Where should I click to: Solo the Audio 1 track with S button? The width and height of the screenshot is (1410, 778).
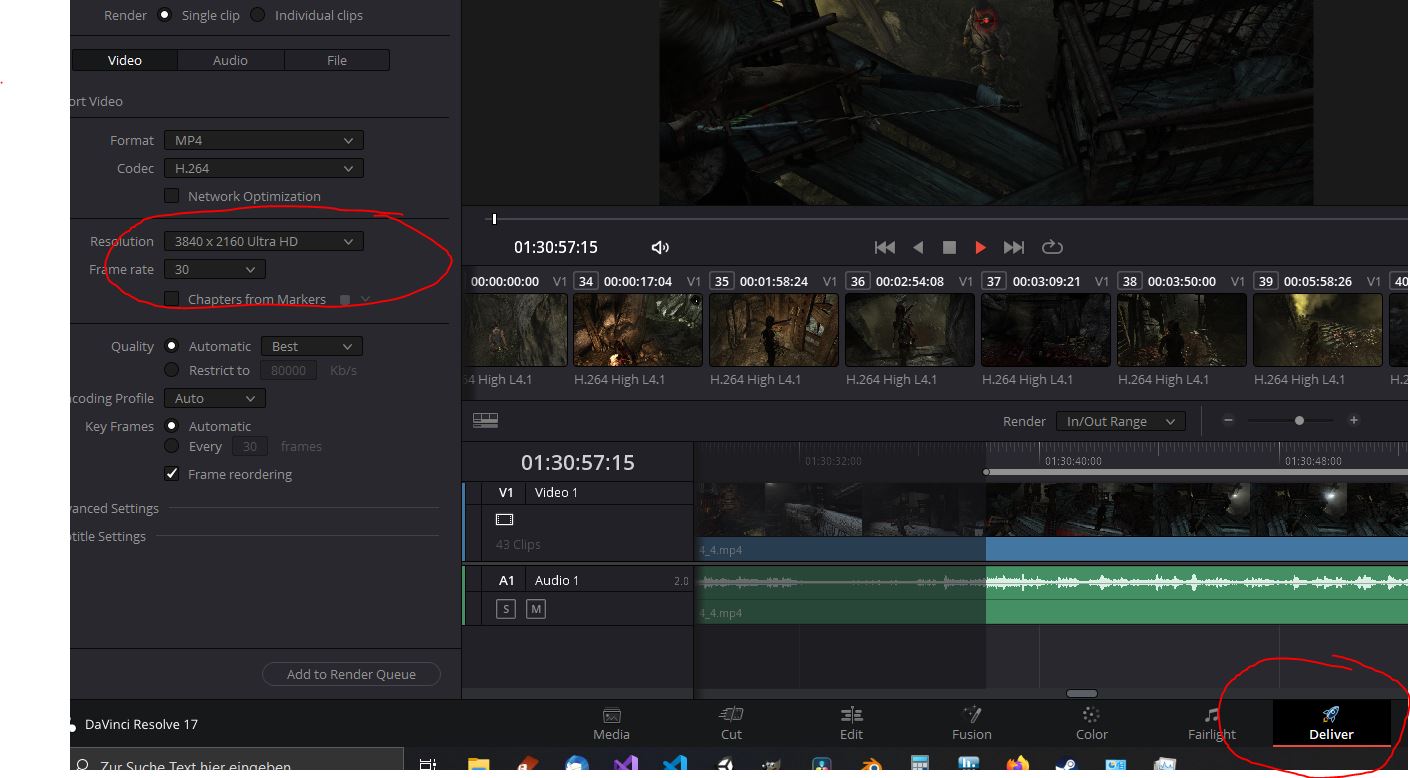[506, 608]
